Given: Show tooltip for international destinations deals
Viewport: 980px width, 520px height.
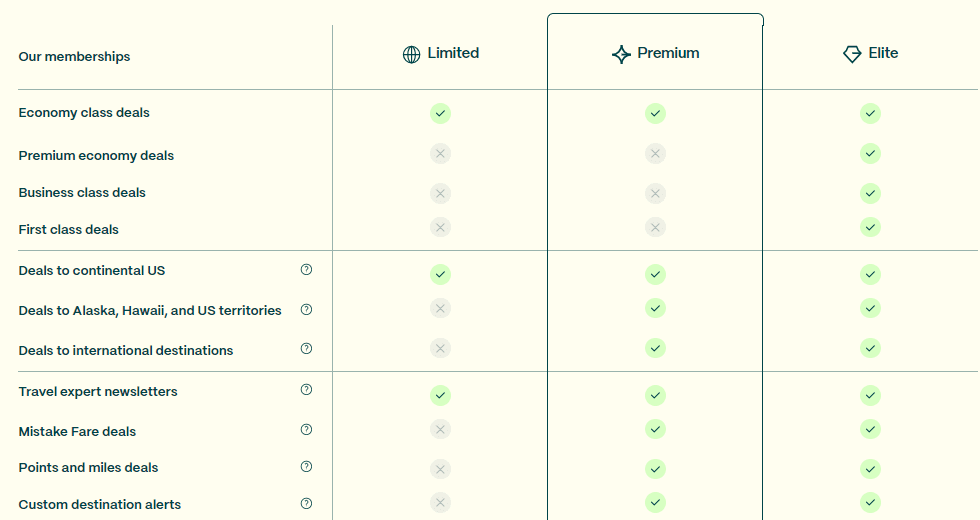Looking at the screenshot, I should pos(306,349).
